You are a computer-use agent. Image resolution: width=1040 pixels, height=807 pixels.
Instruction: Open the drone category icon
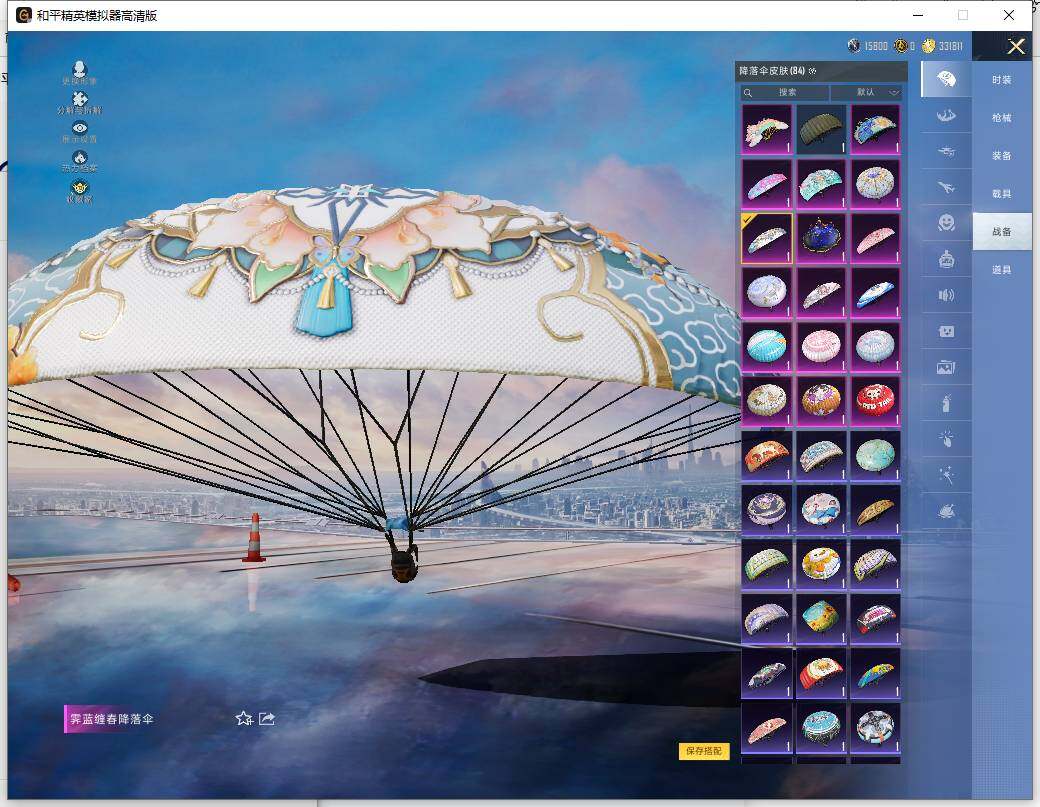coord(945,151)
